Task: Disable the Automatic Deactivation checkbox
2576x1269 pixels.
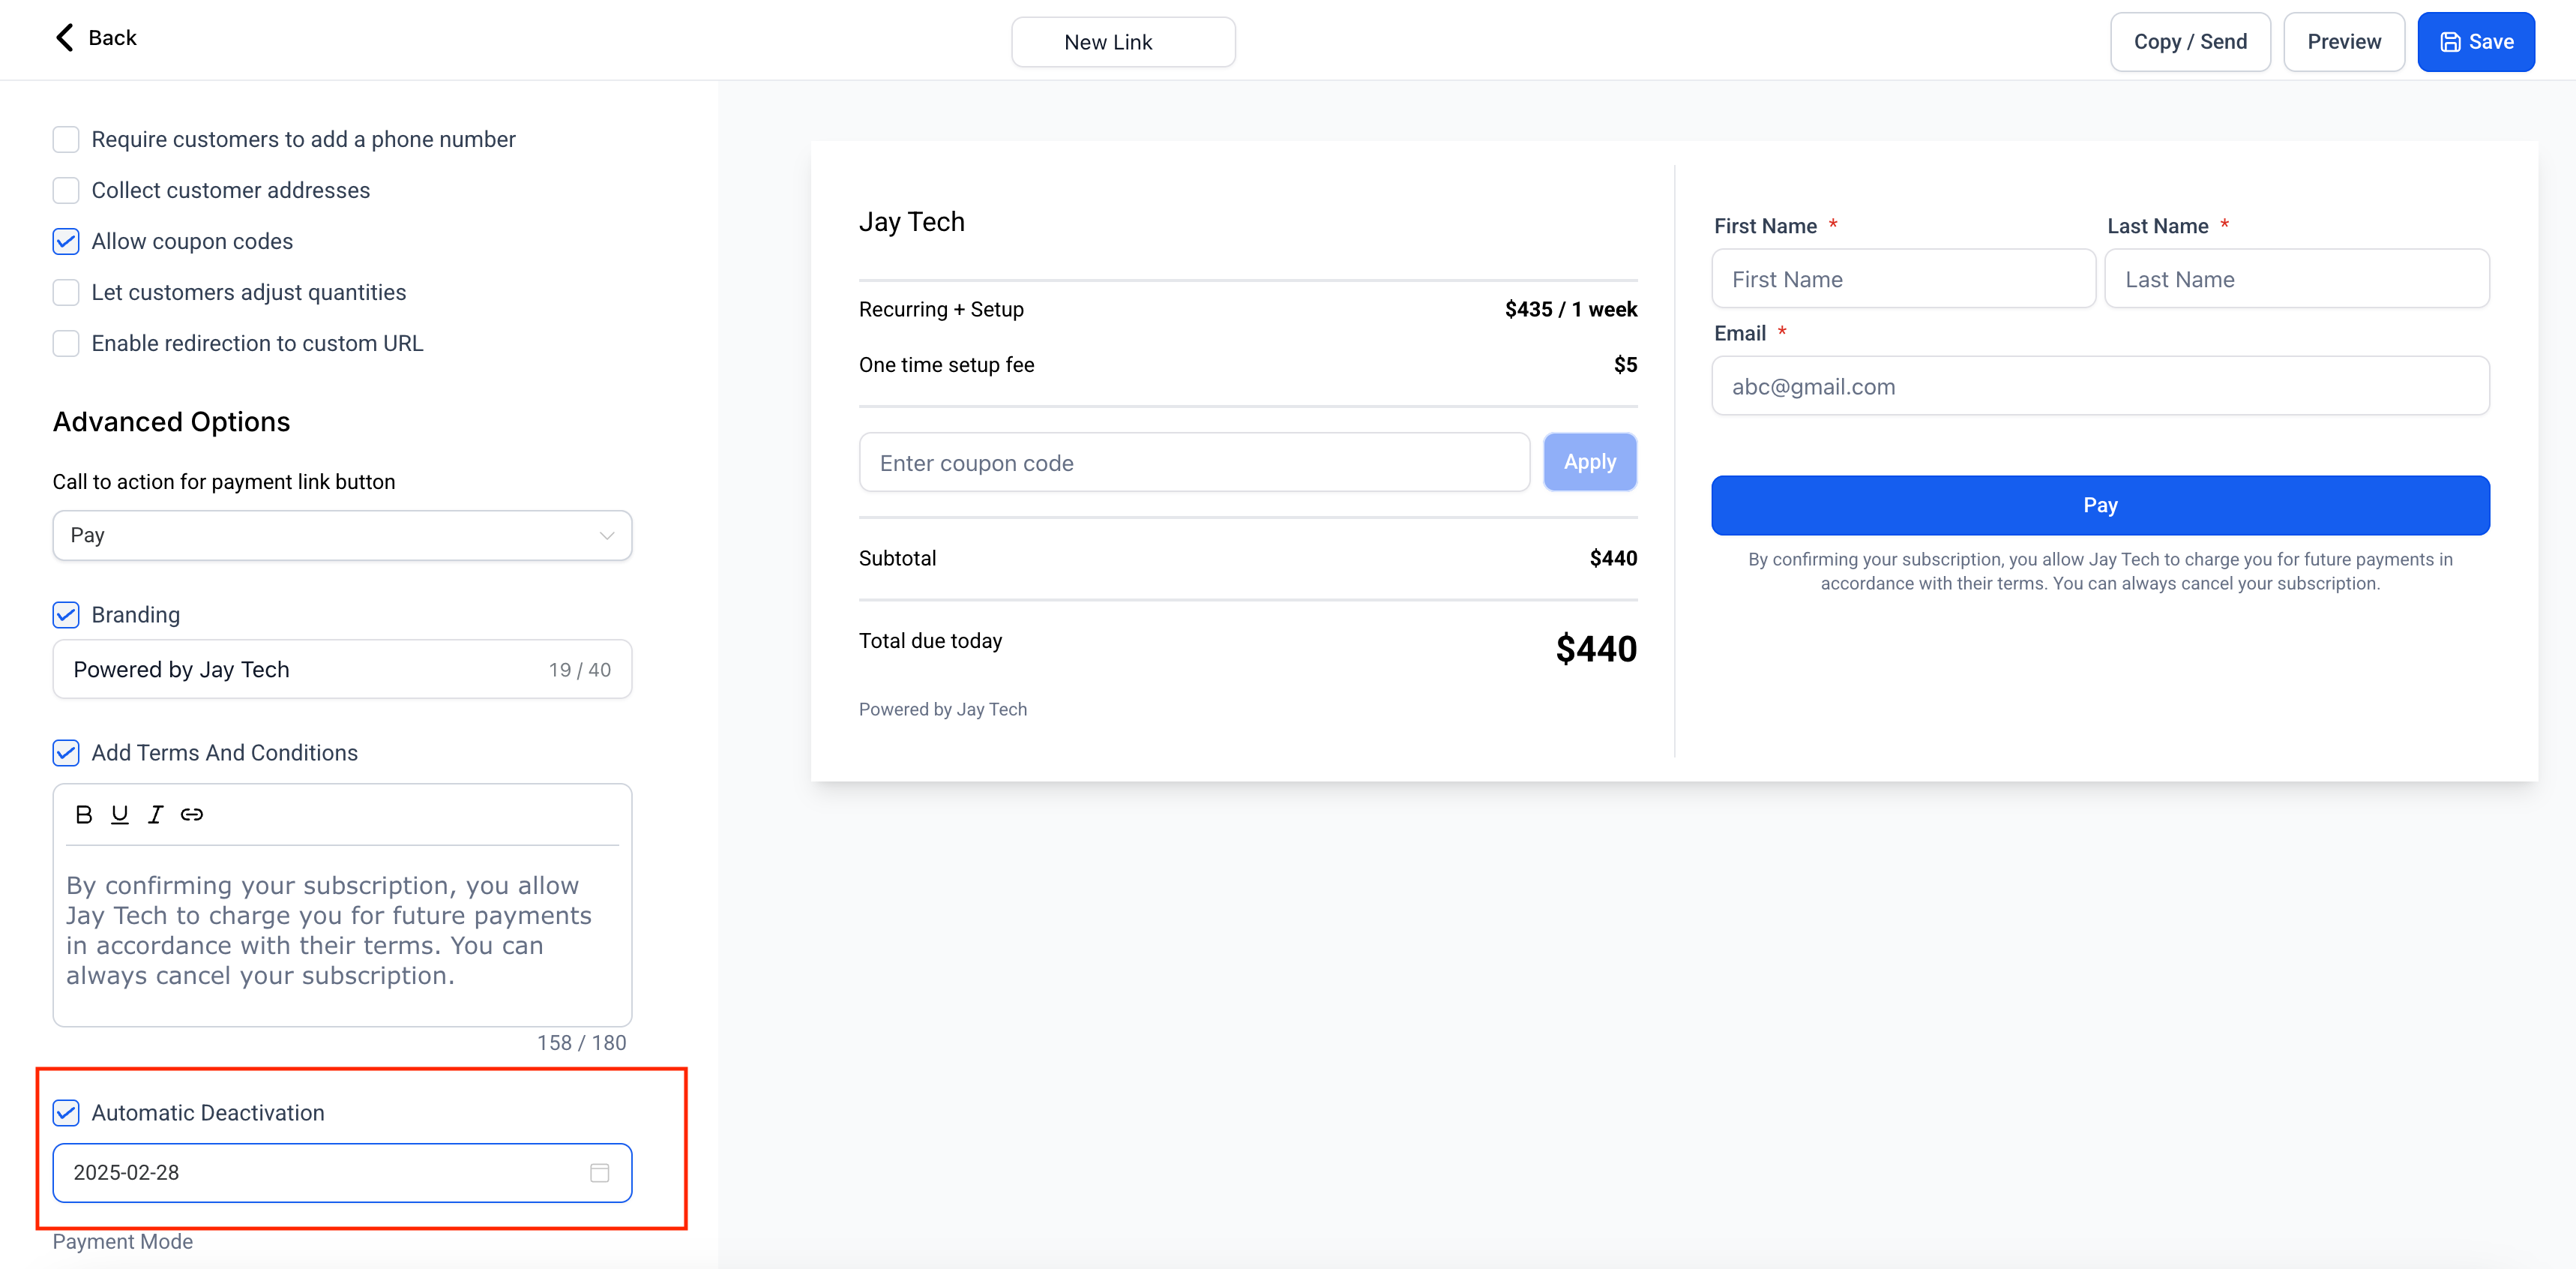Action: [66, 1113]
